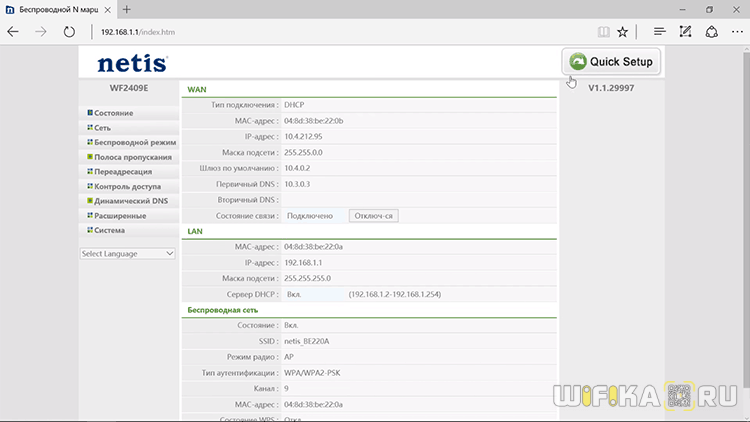
Task: Click the radio mode value AP
Action: tap(289, 357)
